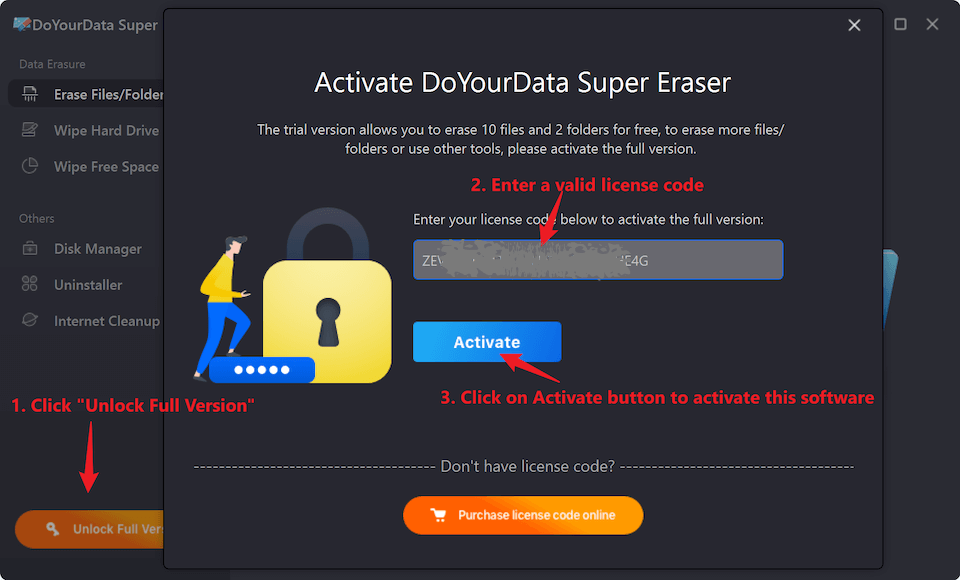Select the planet-shaped Internet Cleanup icon
This screenshot has height=580, width=960.
30,321
